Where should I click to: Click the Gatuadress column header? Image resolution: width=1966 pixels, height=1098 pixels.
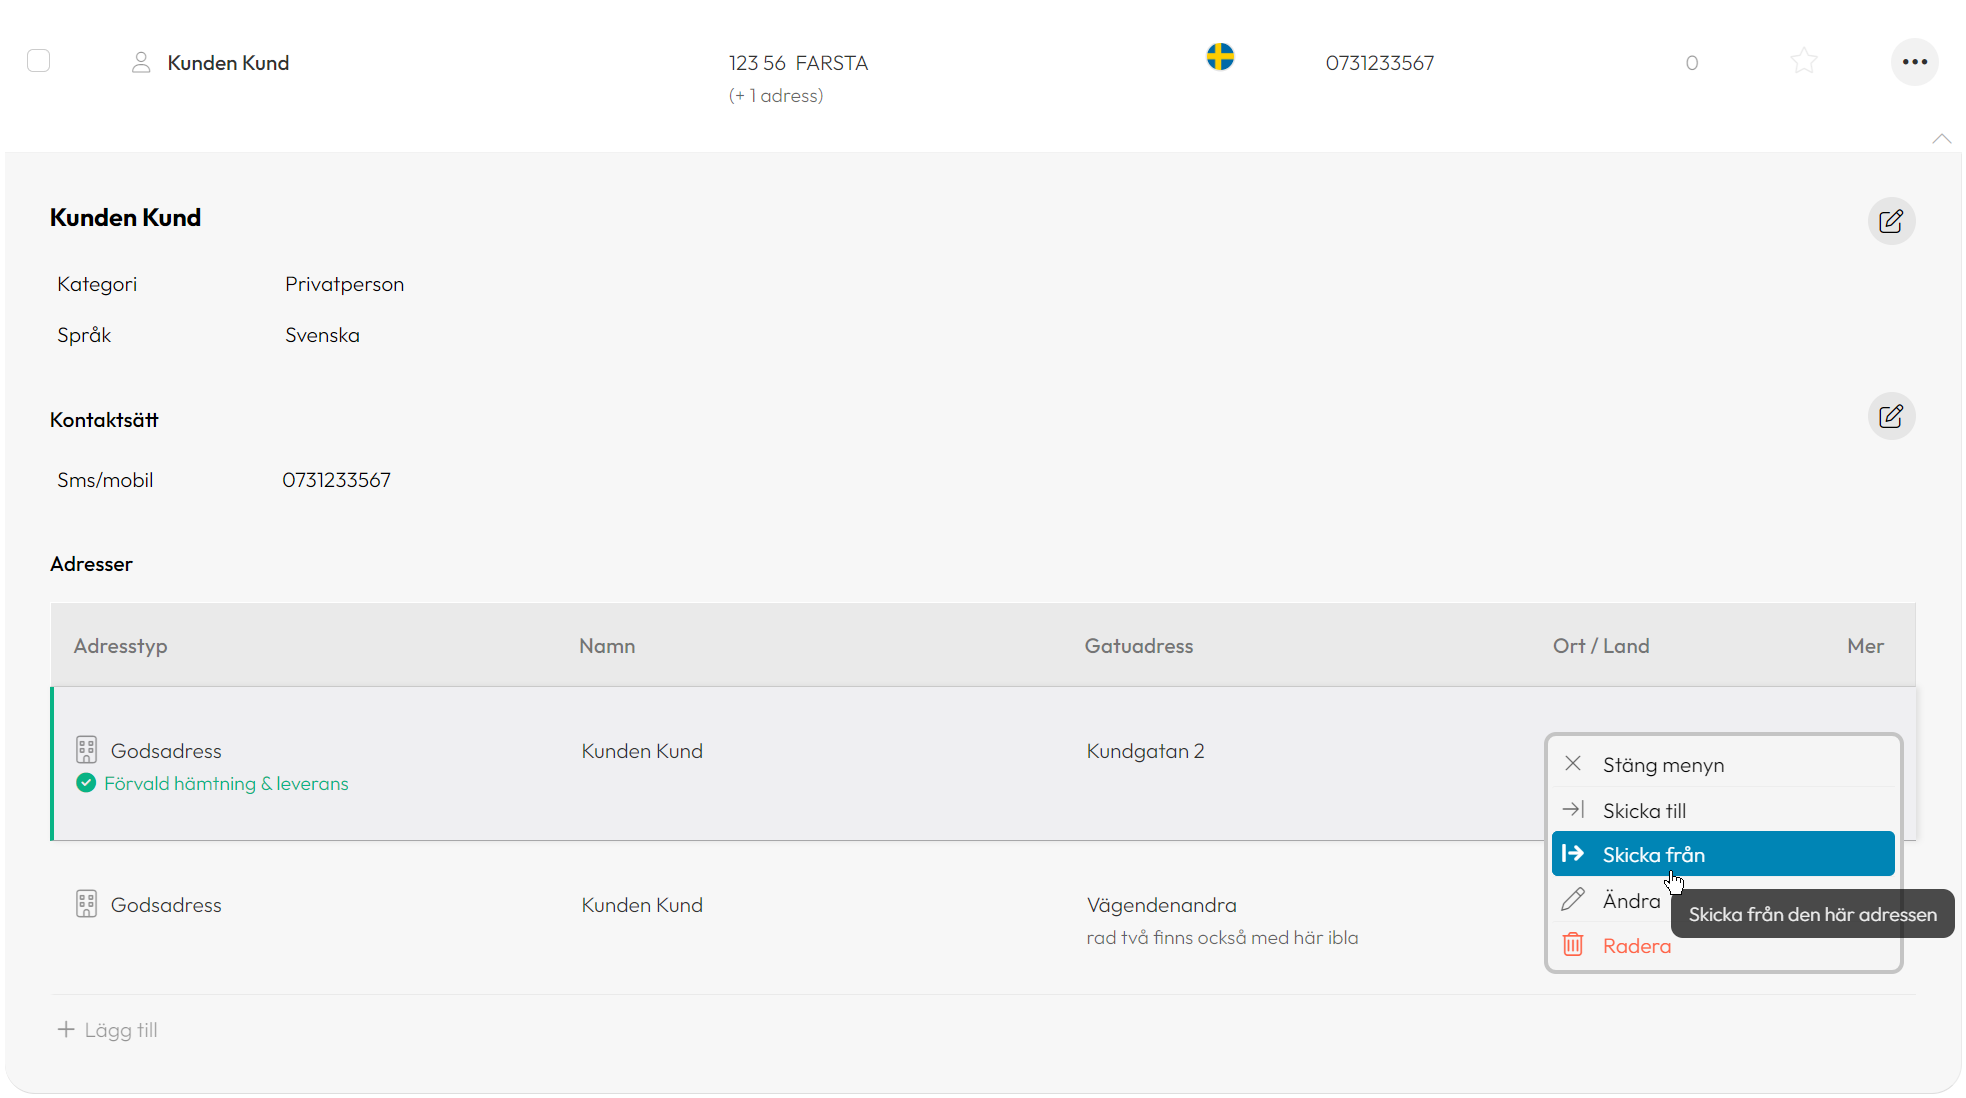[x=1139, y=646]
